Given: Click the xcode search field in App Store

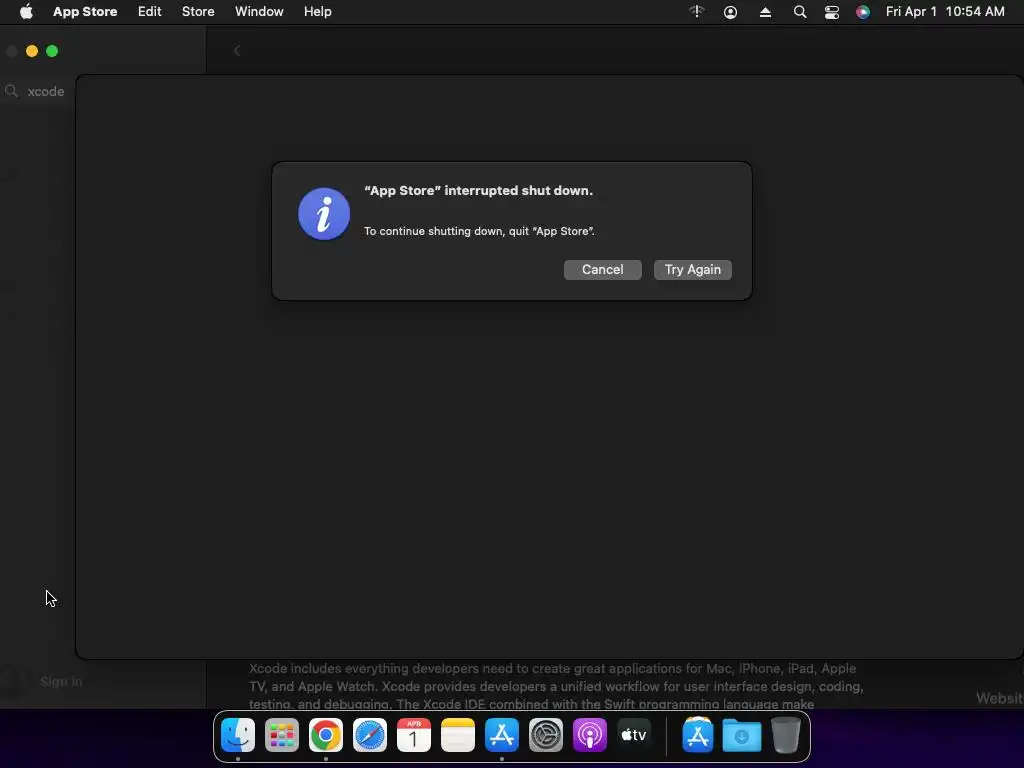Looking at the screenshot, I should pos(38,91).
